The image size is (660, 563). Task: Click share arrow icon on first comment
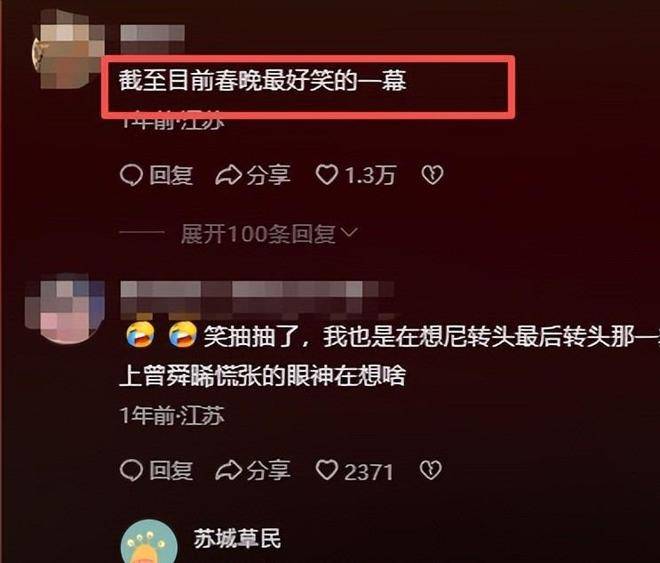pyautogui.click(x=228, y=175)
